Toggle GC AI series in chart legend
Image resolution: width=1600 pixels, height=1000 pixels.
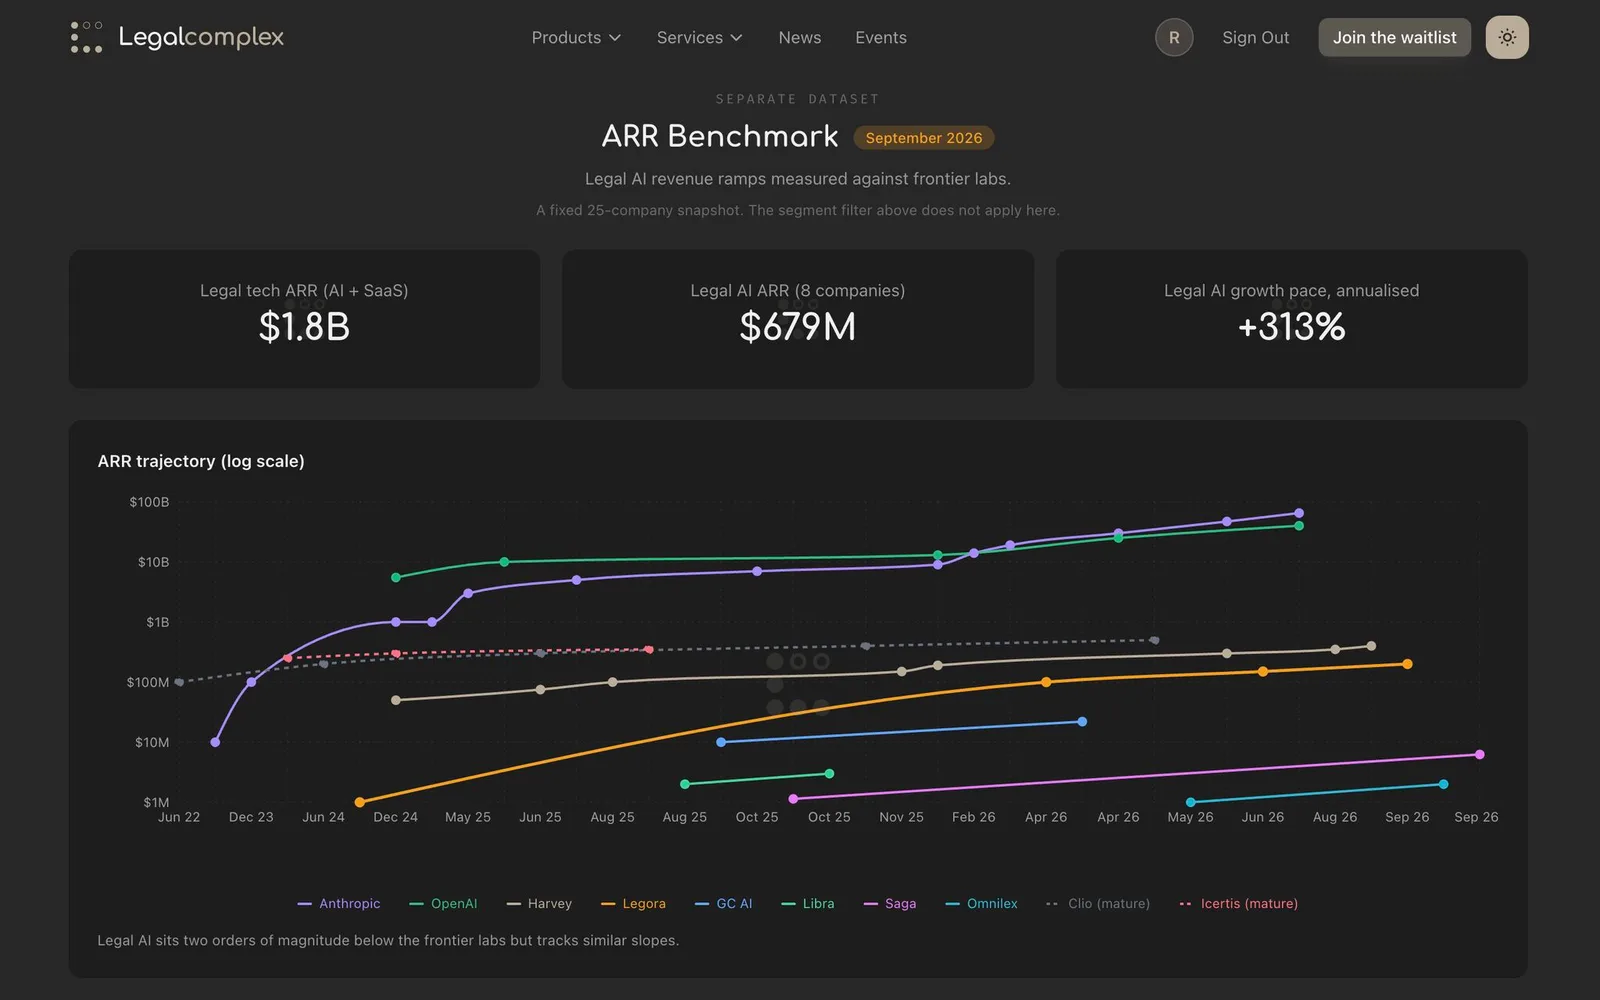point(724,903)
